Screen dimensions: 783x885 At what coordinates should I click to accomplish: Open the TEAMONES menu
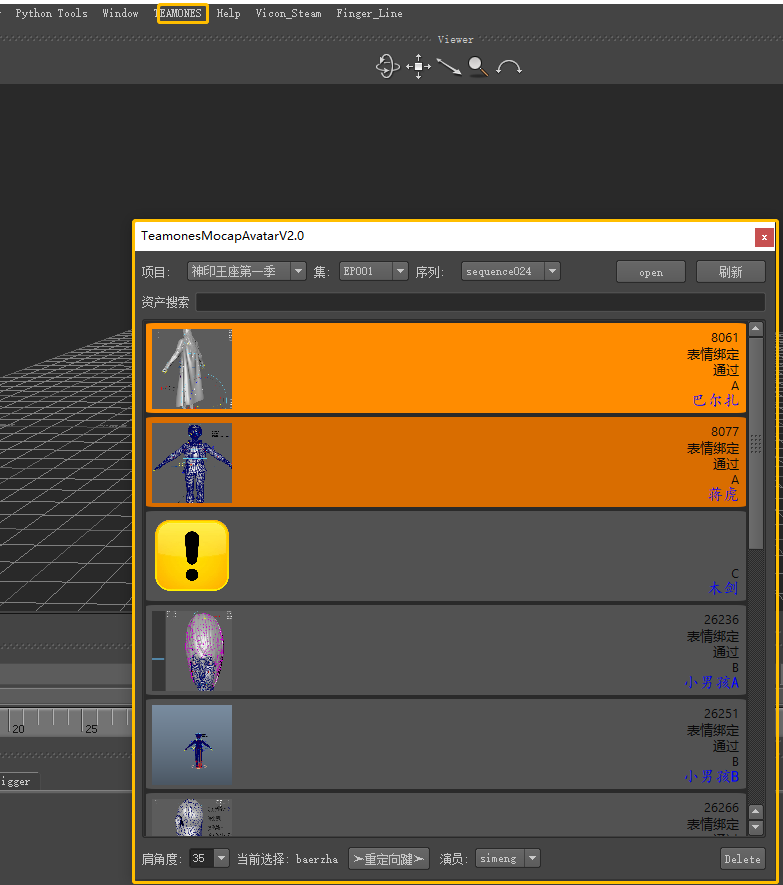click(181, 13)
